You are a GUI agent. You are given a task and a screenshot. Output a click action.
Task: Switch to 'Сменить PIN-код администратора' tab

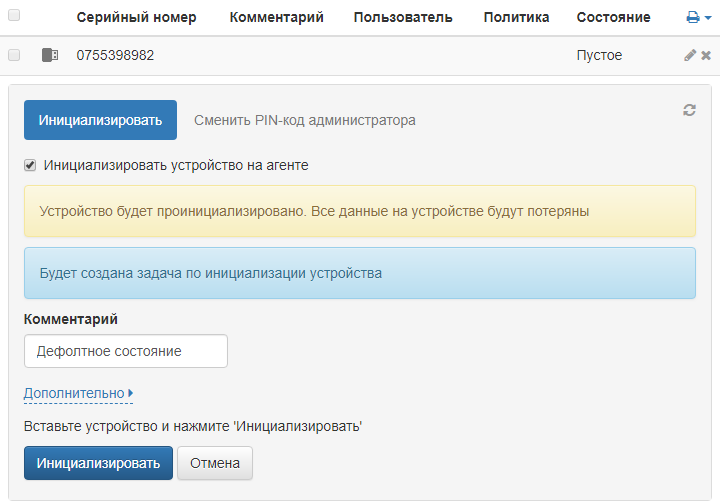(x=304, y=120)
